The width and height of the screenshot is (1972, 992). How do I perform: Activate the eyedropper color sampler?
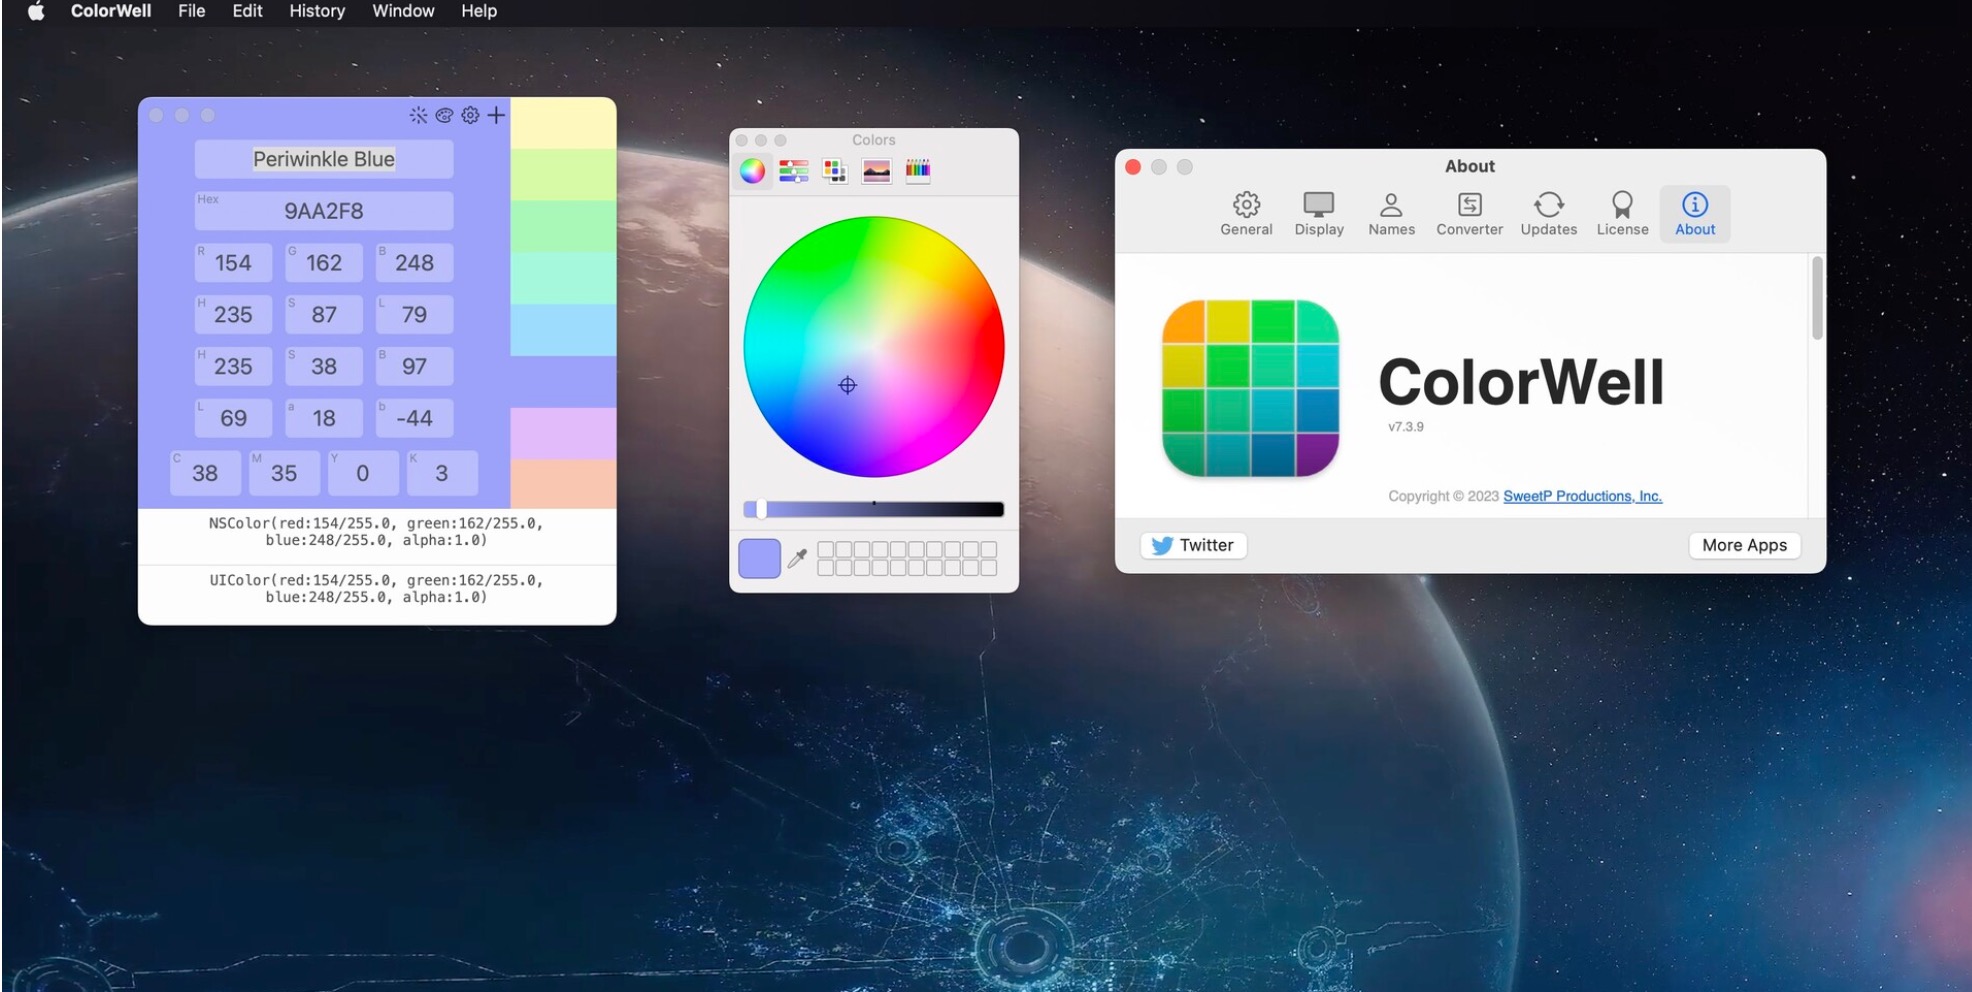(797, 558)
